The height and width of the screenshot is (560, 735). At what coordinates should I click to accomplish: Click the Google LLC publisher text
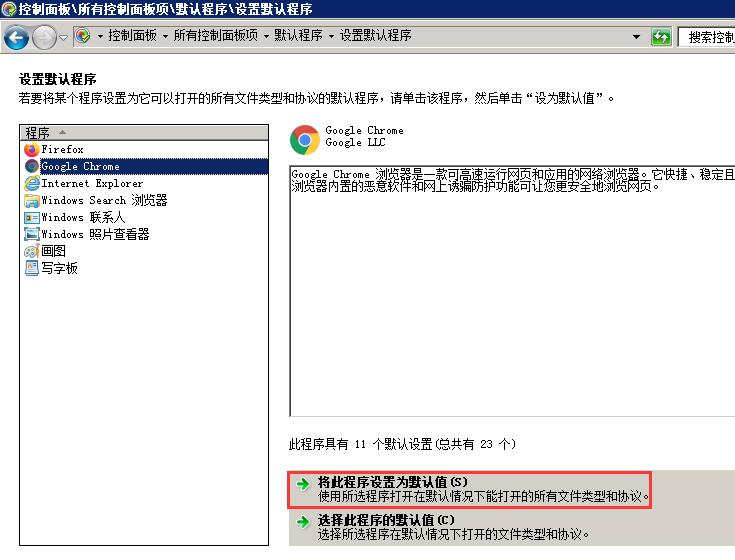[x=355, y=142]
